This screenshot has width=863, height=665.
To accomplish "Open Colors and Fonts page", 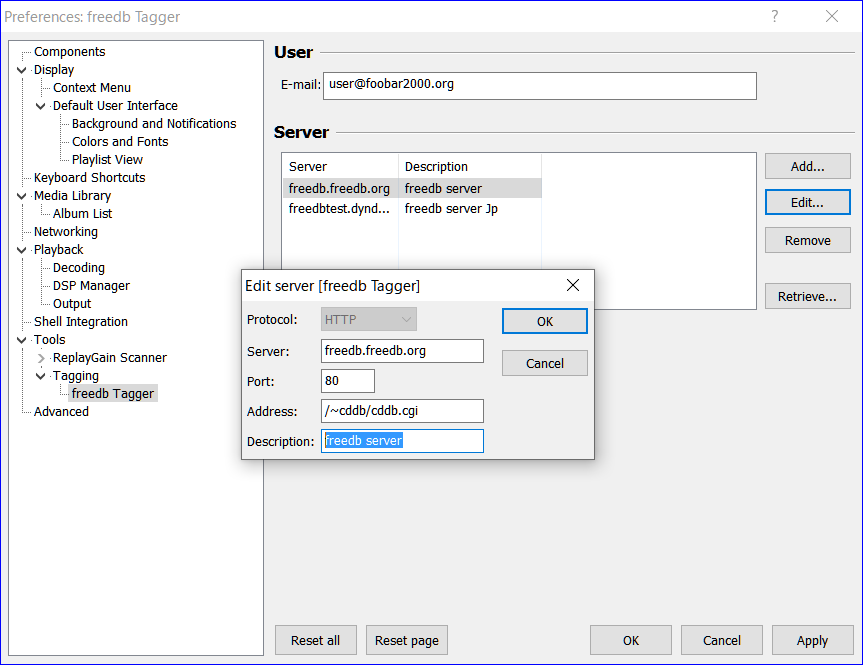I will coord(120,141).
